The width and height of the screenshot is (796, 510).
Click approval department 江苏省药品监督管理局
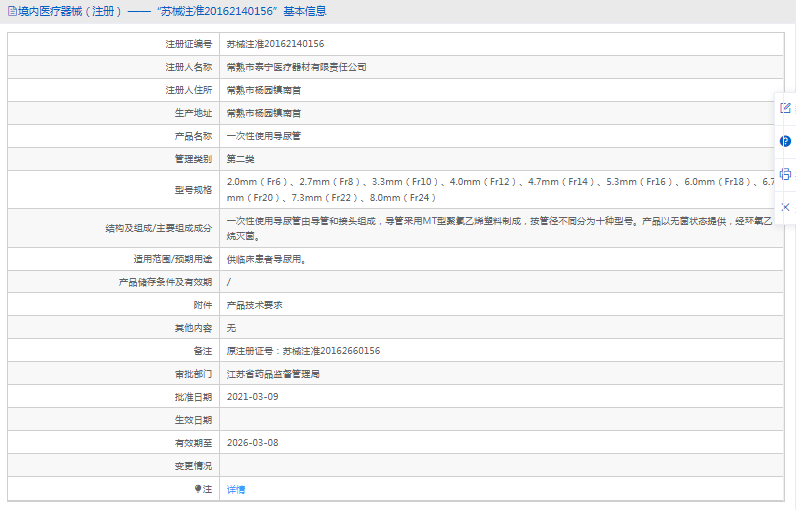click(273, 374)
